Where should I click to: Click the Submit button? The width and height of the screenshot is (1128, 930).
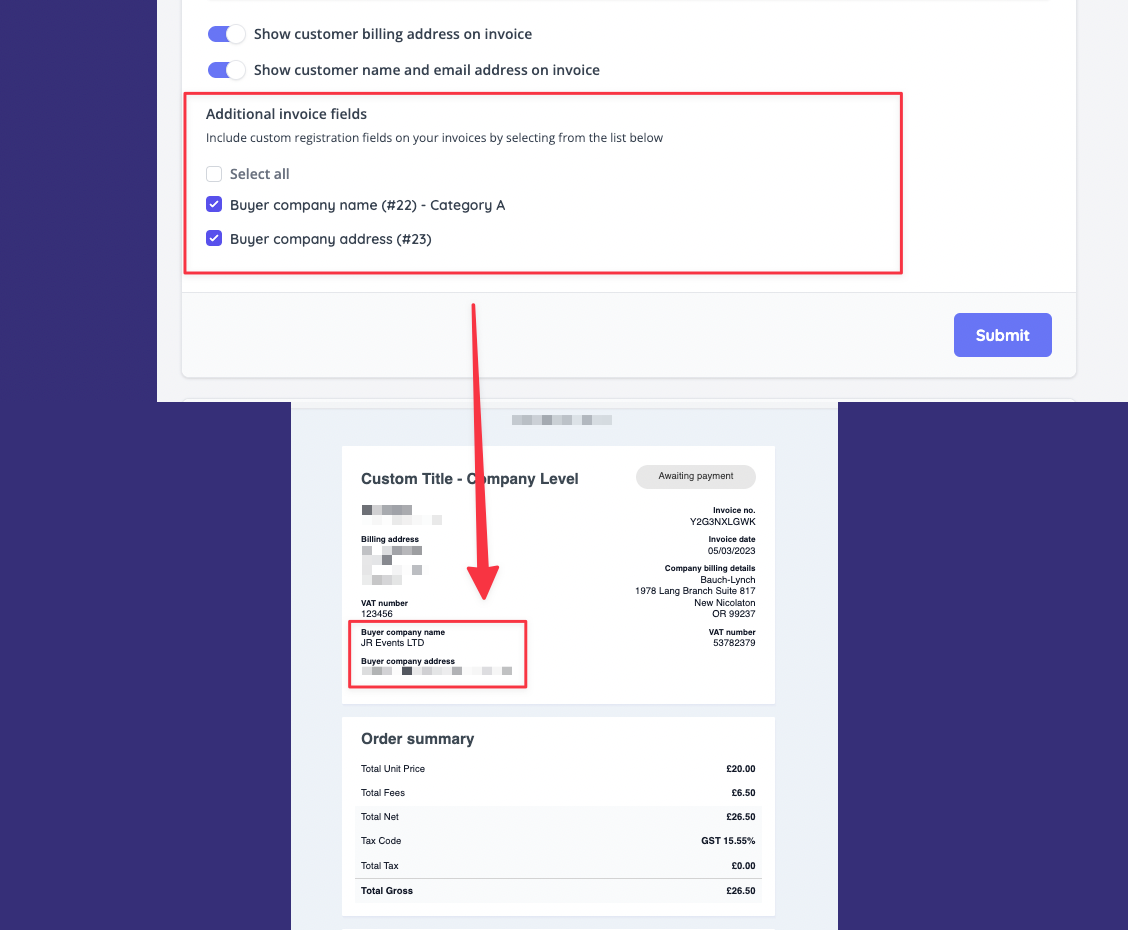tap(1002, 335)
